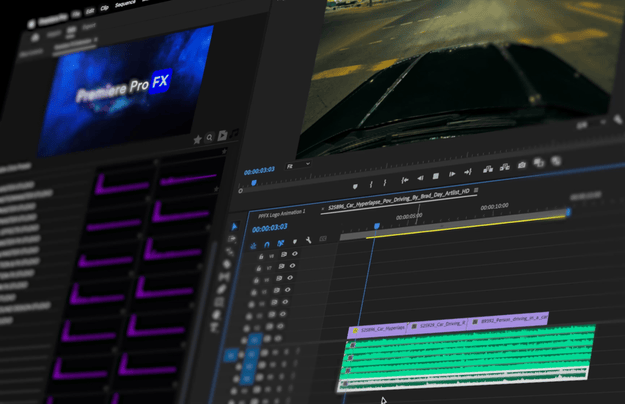Hide track V8 with eye icon
The width and height of the screenshot is (625, 404).
coord(295,253)
